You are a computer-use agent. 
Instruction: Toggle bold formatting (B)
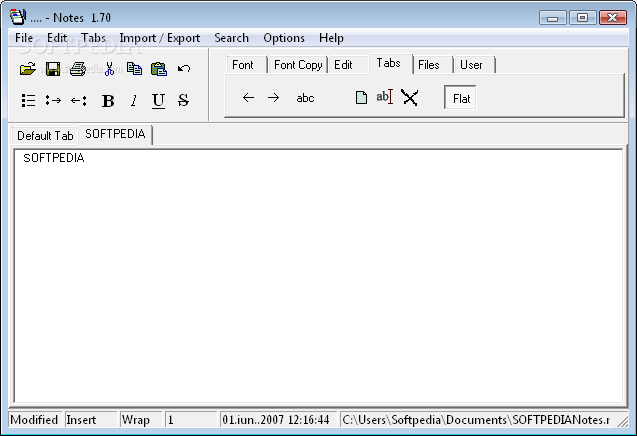(108, 100)
